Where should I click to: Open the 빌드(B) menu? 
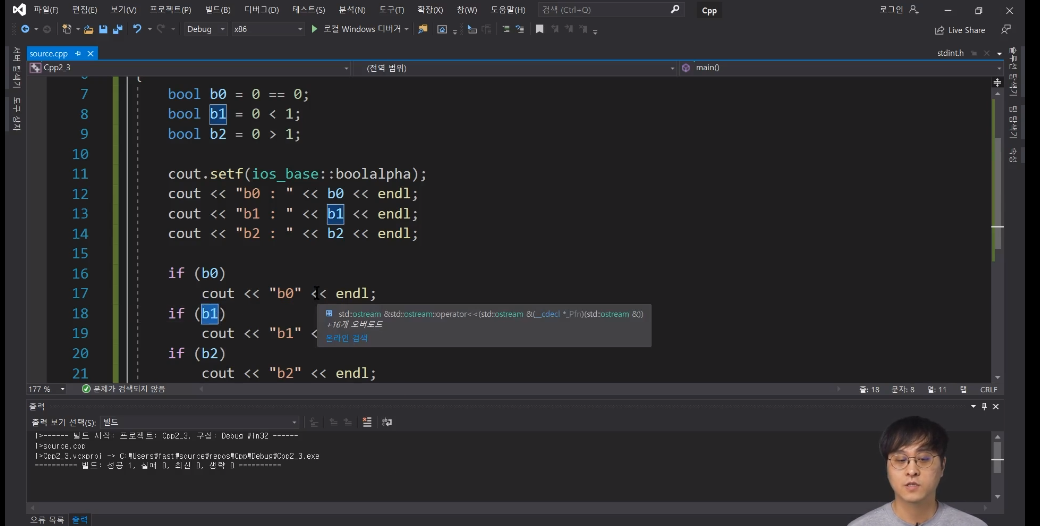(x=218, y=9)
